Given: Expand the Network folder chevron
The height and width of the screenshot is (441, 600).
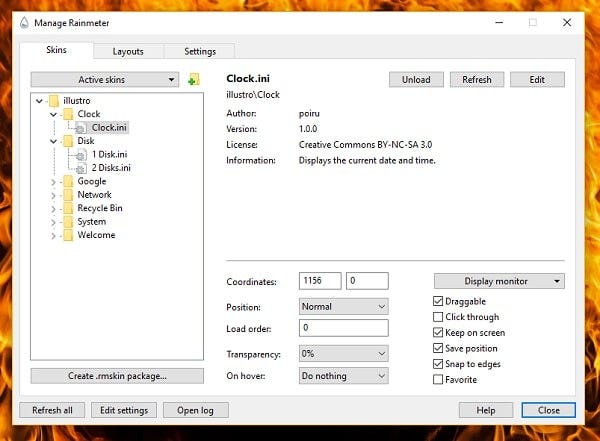Looking at the screenshot, I should 53,196.
